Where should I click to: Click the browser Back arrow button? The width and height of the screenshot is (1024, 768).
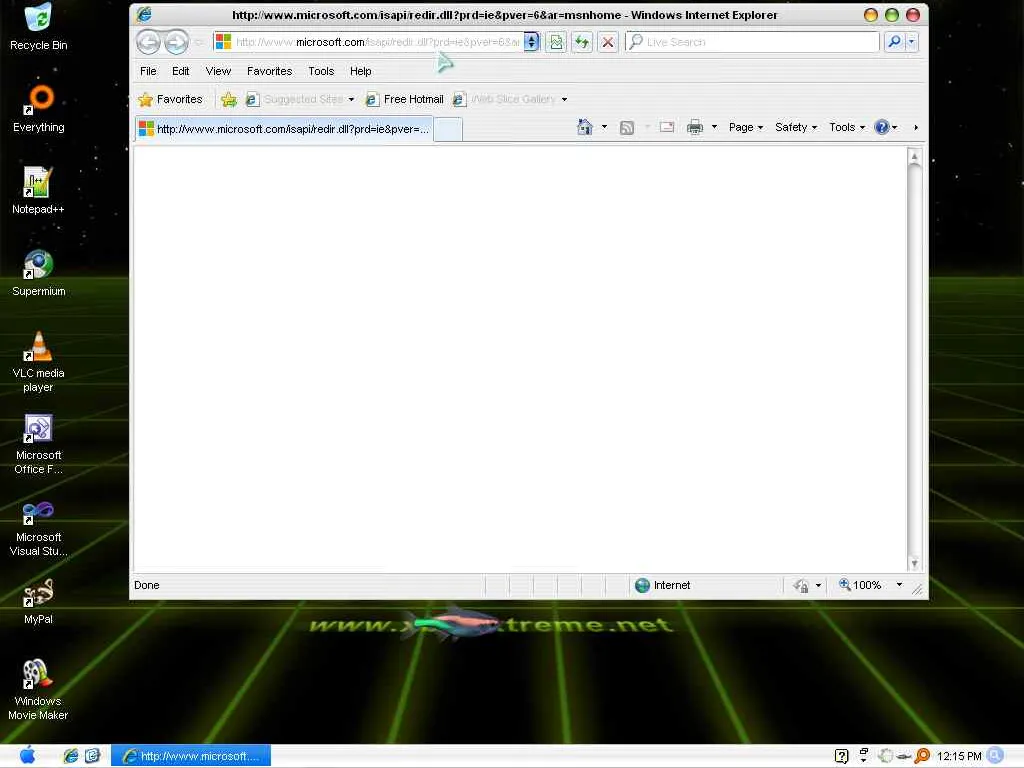[x=148, y=42]
